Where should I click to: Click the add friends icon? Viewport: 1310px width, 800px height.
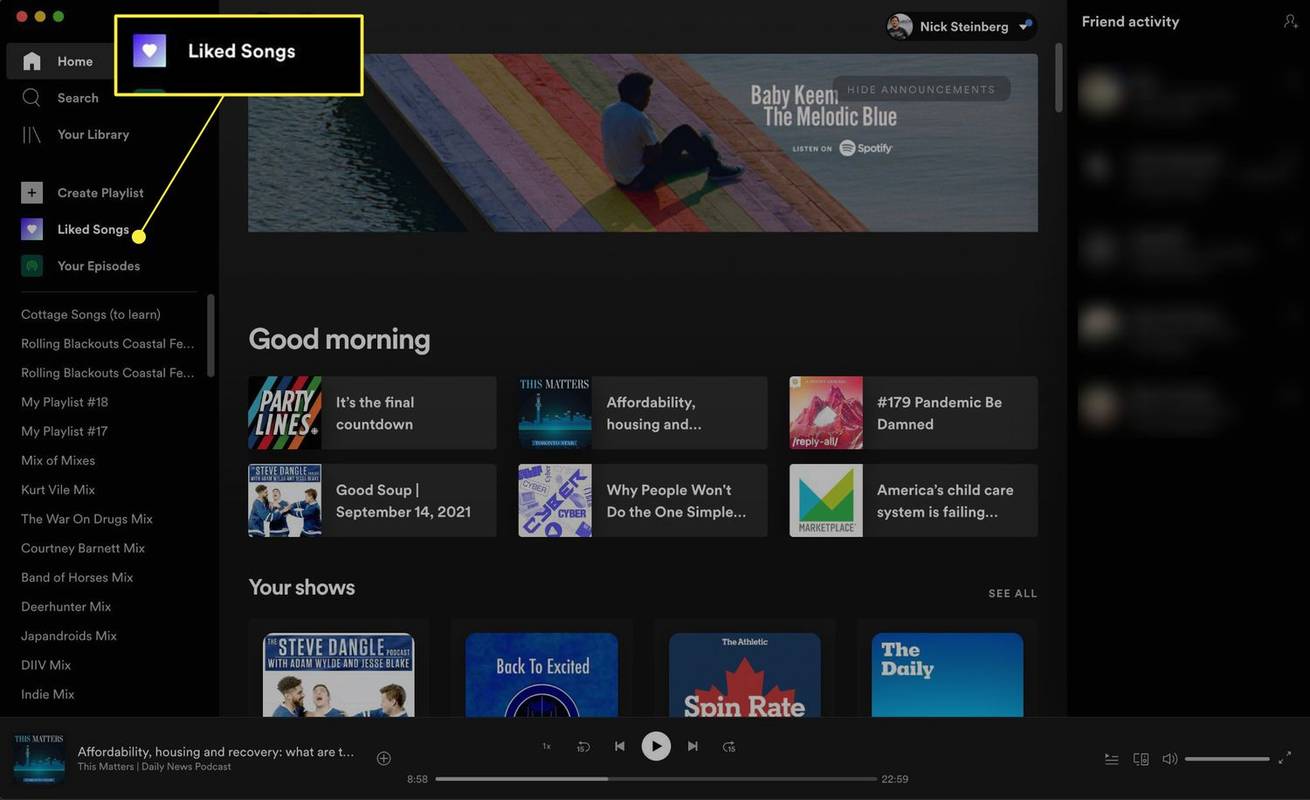1291,21
